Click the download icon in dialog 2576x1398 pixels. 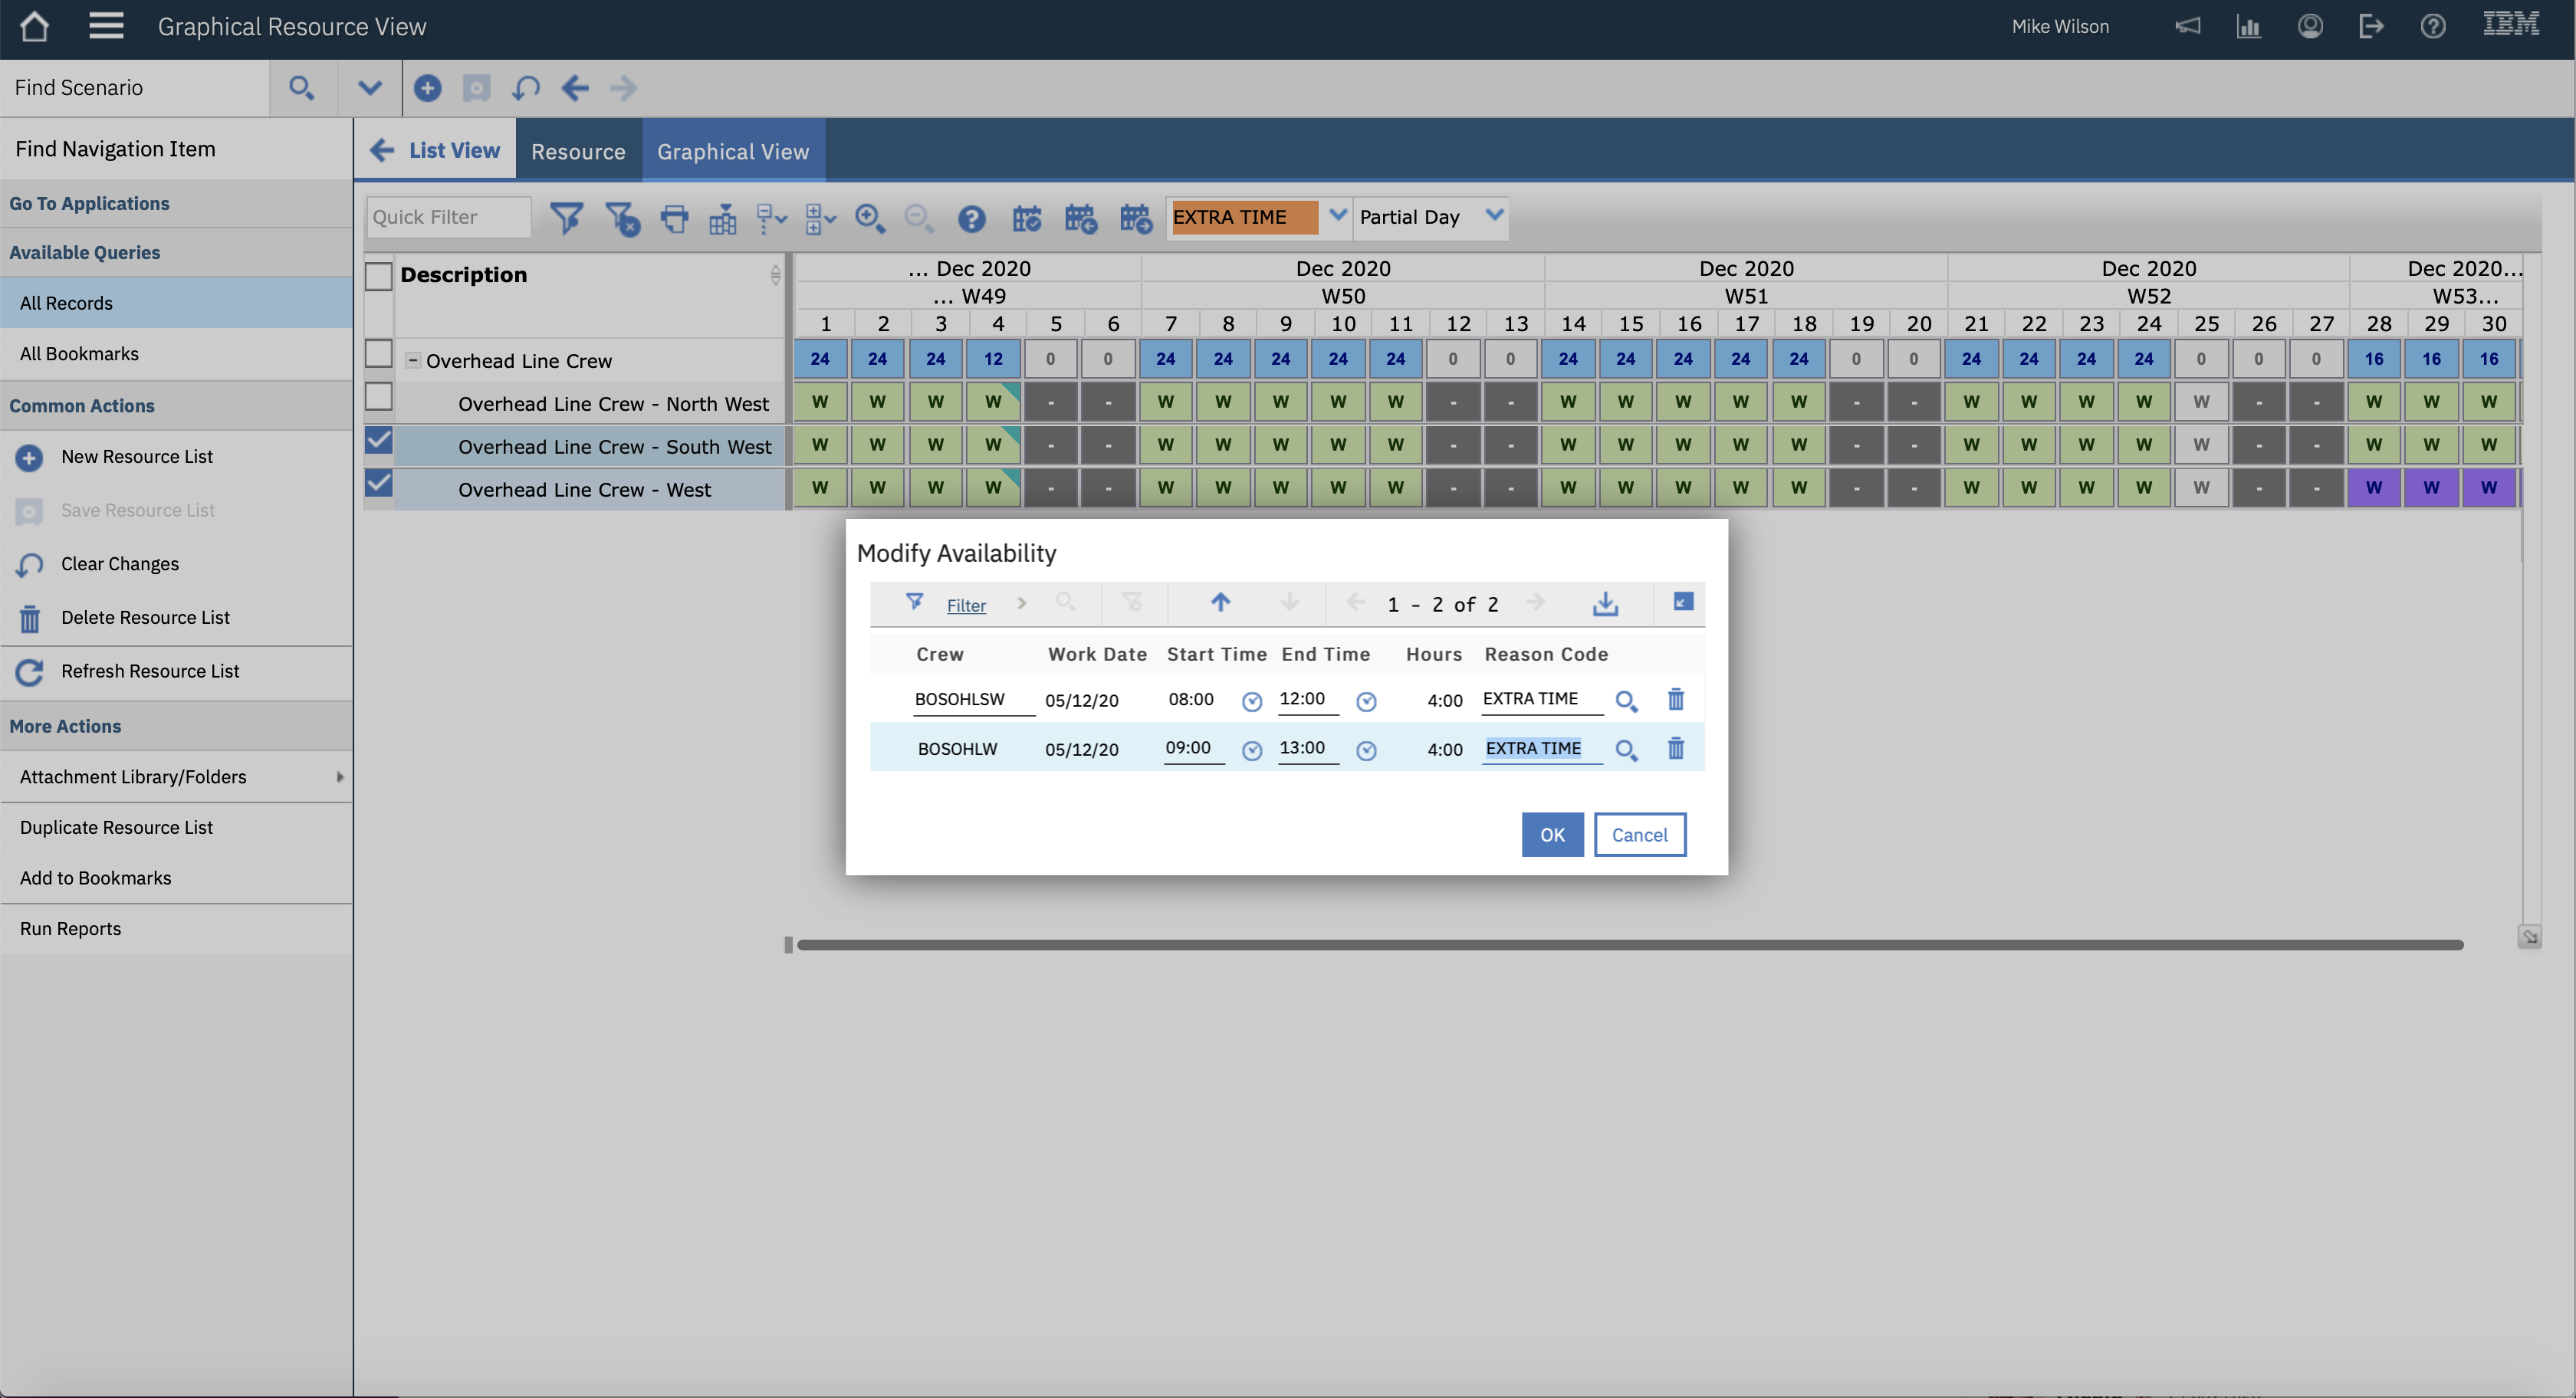[x=1605, y=604]
